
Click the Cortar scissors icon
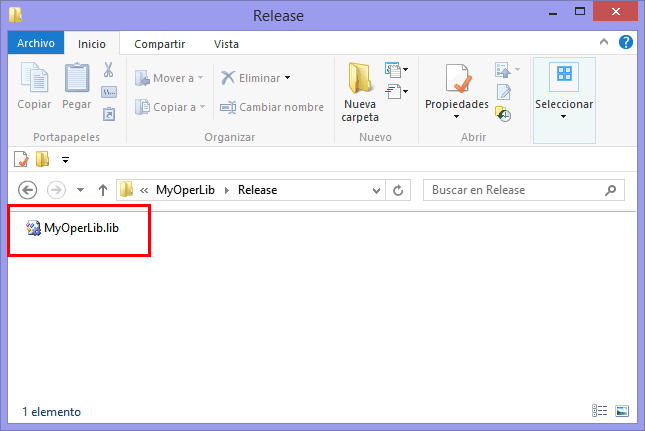(109, 70)
